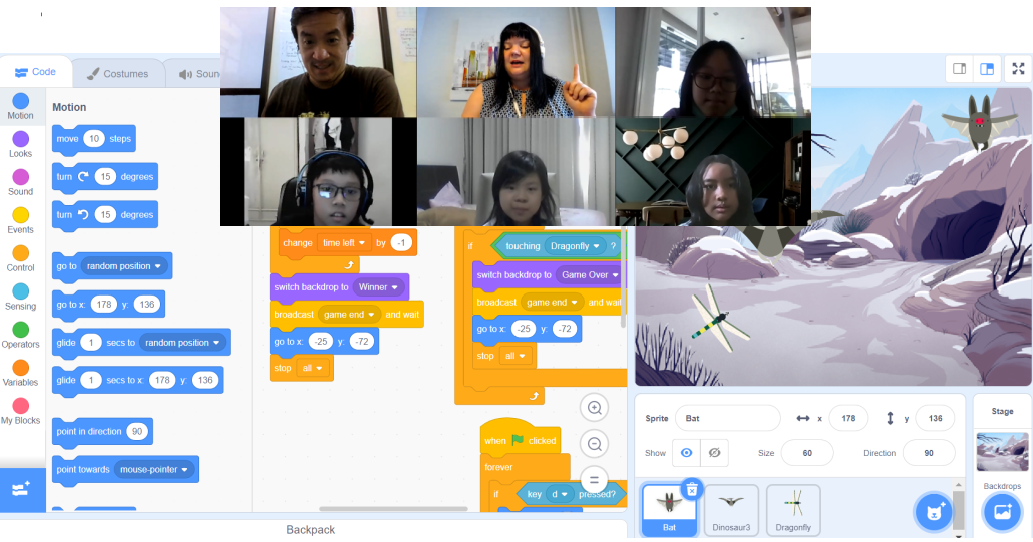Select the Sensing category circle
Image resolution: width=1033 pixels, height=542 pixels.
coord(20,291)
